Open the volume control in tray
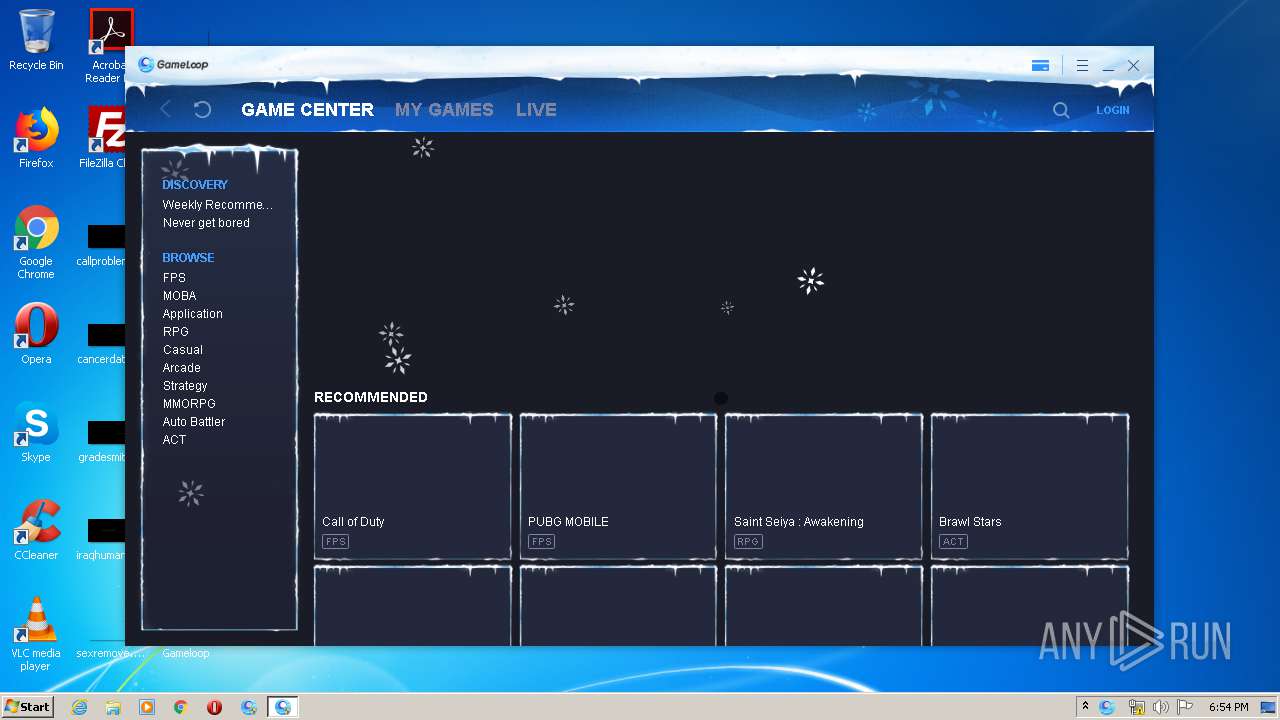Image resolution: width=1280 pixels, height=720 pixels. coord(1160,707)
